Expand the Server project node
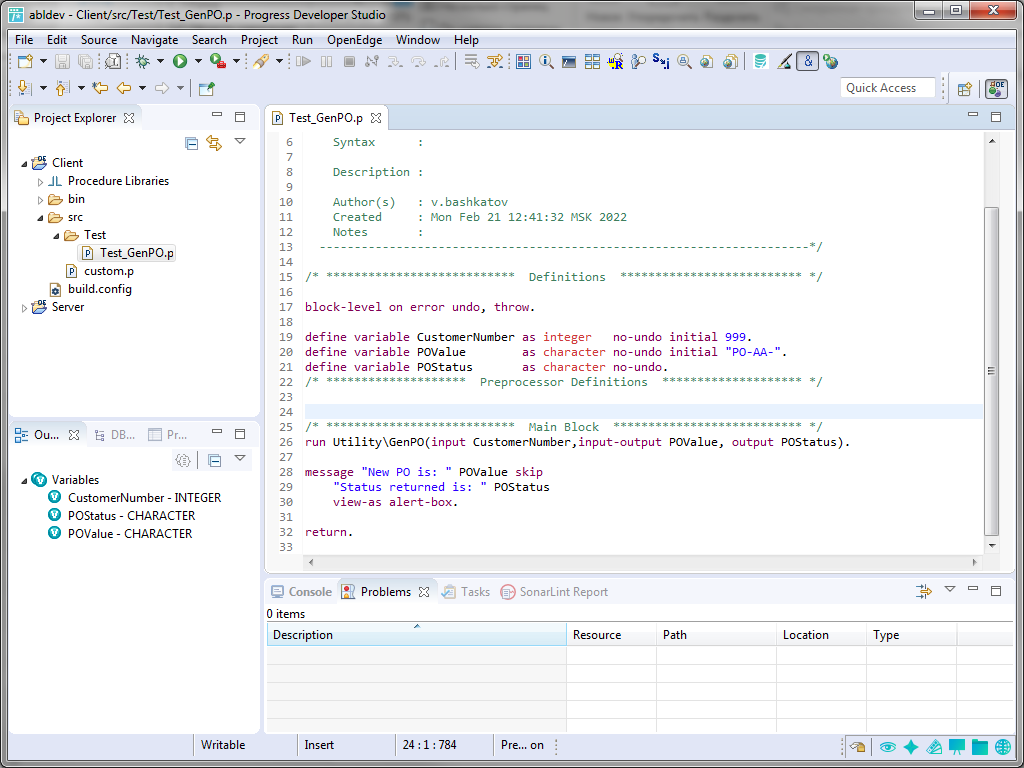The height and width of the screenshot is (768, 1024). point(25,308)
